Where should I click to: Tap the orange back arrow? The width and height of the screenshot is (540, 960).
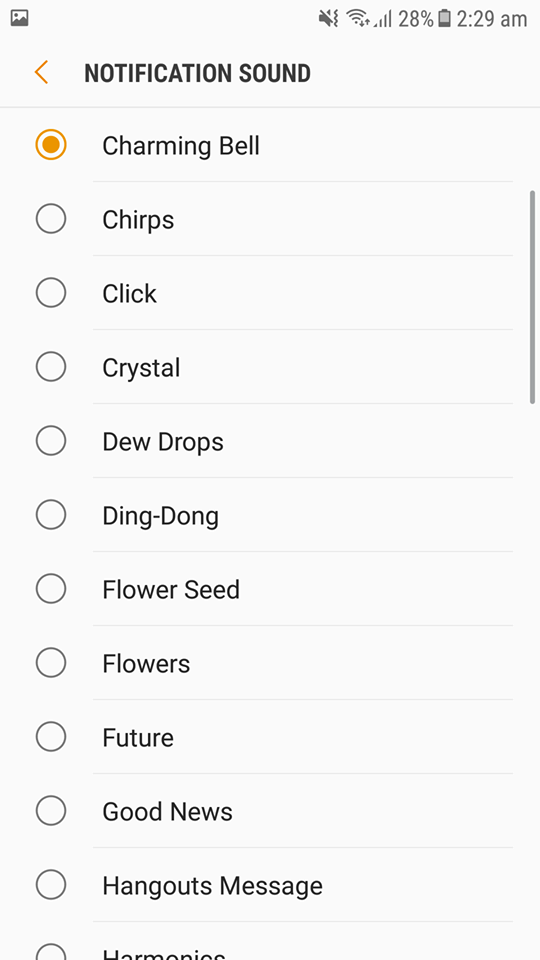(41, 73)
